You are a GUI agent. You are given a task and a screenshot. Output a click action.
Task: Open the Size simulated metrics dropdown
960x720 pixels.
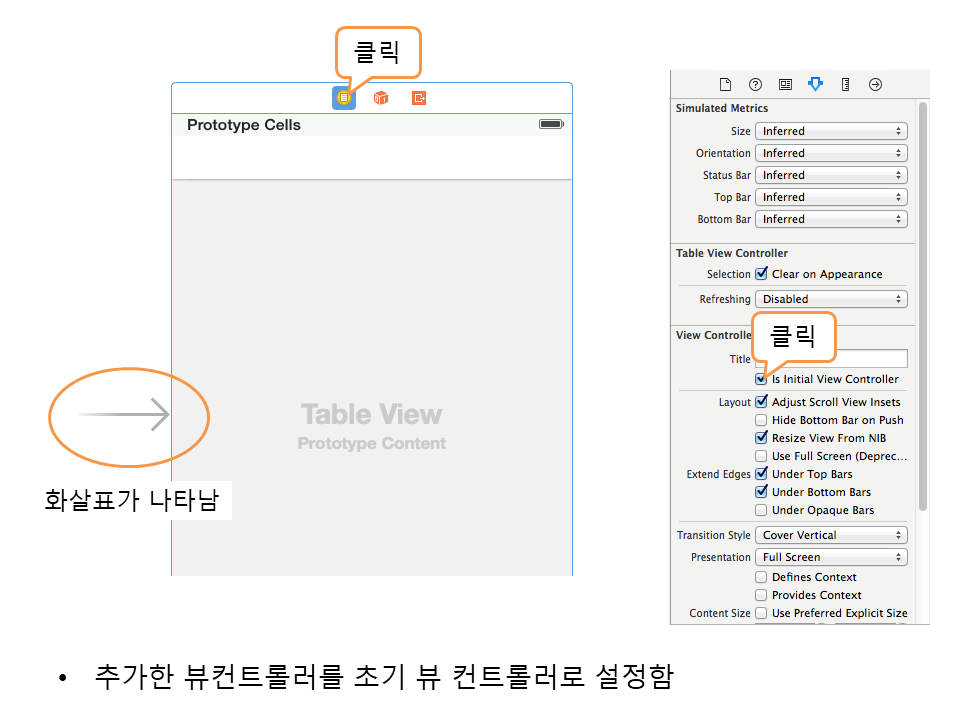[x=831, y=131]
